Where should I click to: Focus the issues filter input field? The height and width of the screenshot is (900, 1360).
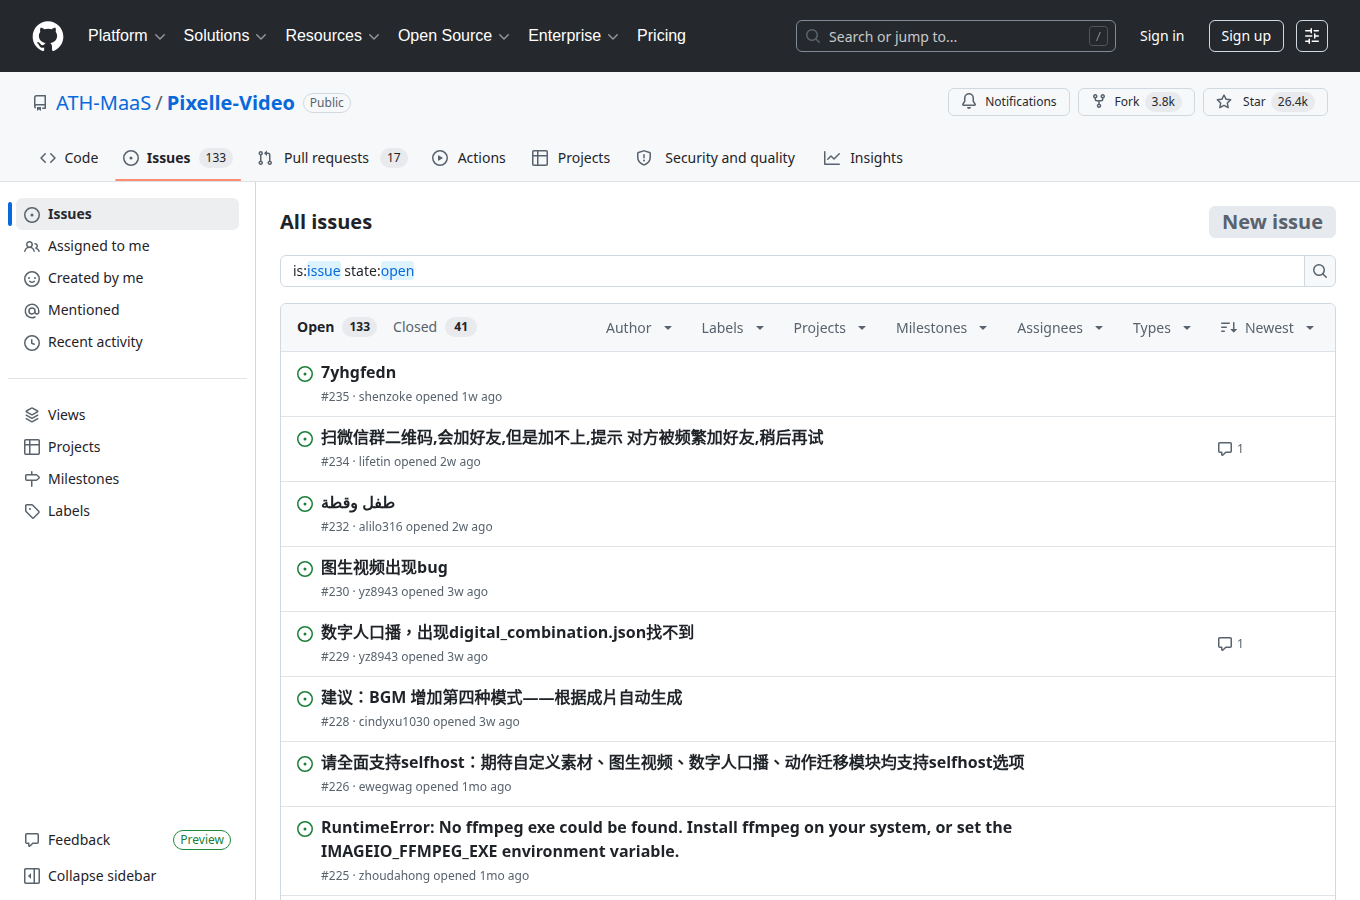[x=792, y=271]
